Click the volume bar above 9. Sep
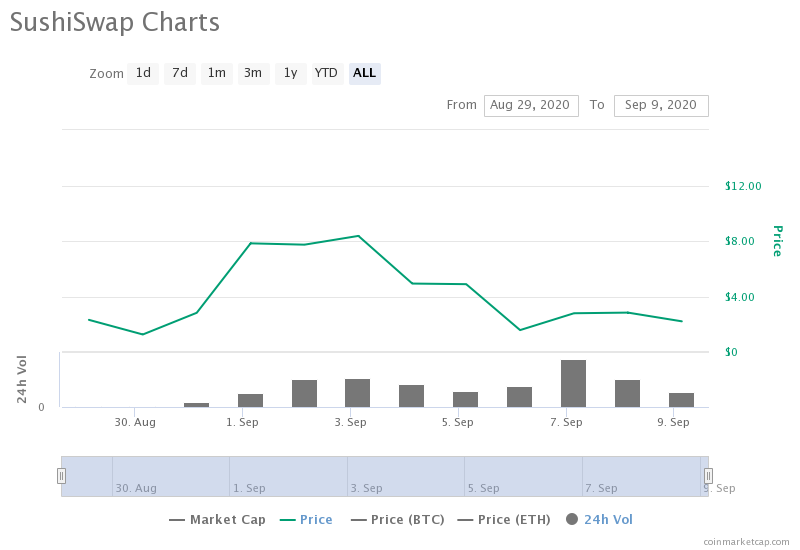Image resolution: width=800 pixels, height=550 pixels. 681,400
